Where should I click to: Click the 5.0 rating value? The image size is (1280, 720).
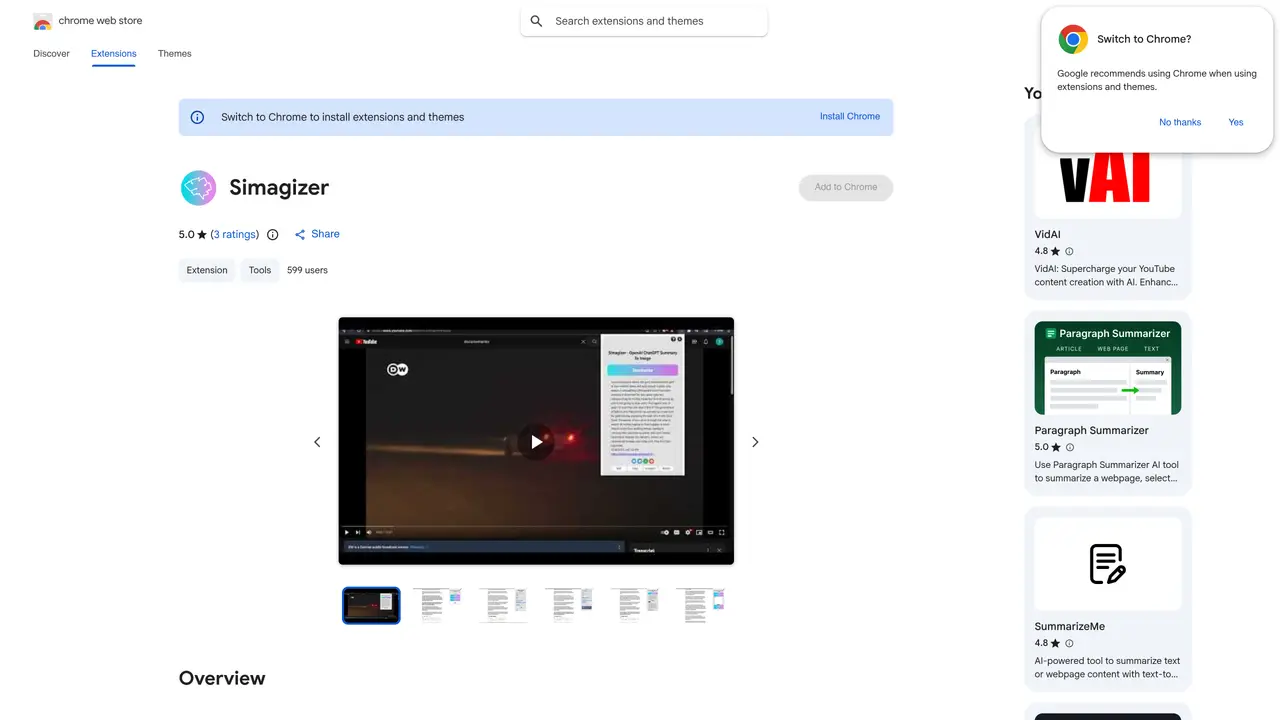[187, 235]
